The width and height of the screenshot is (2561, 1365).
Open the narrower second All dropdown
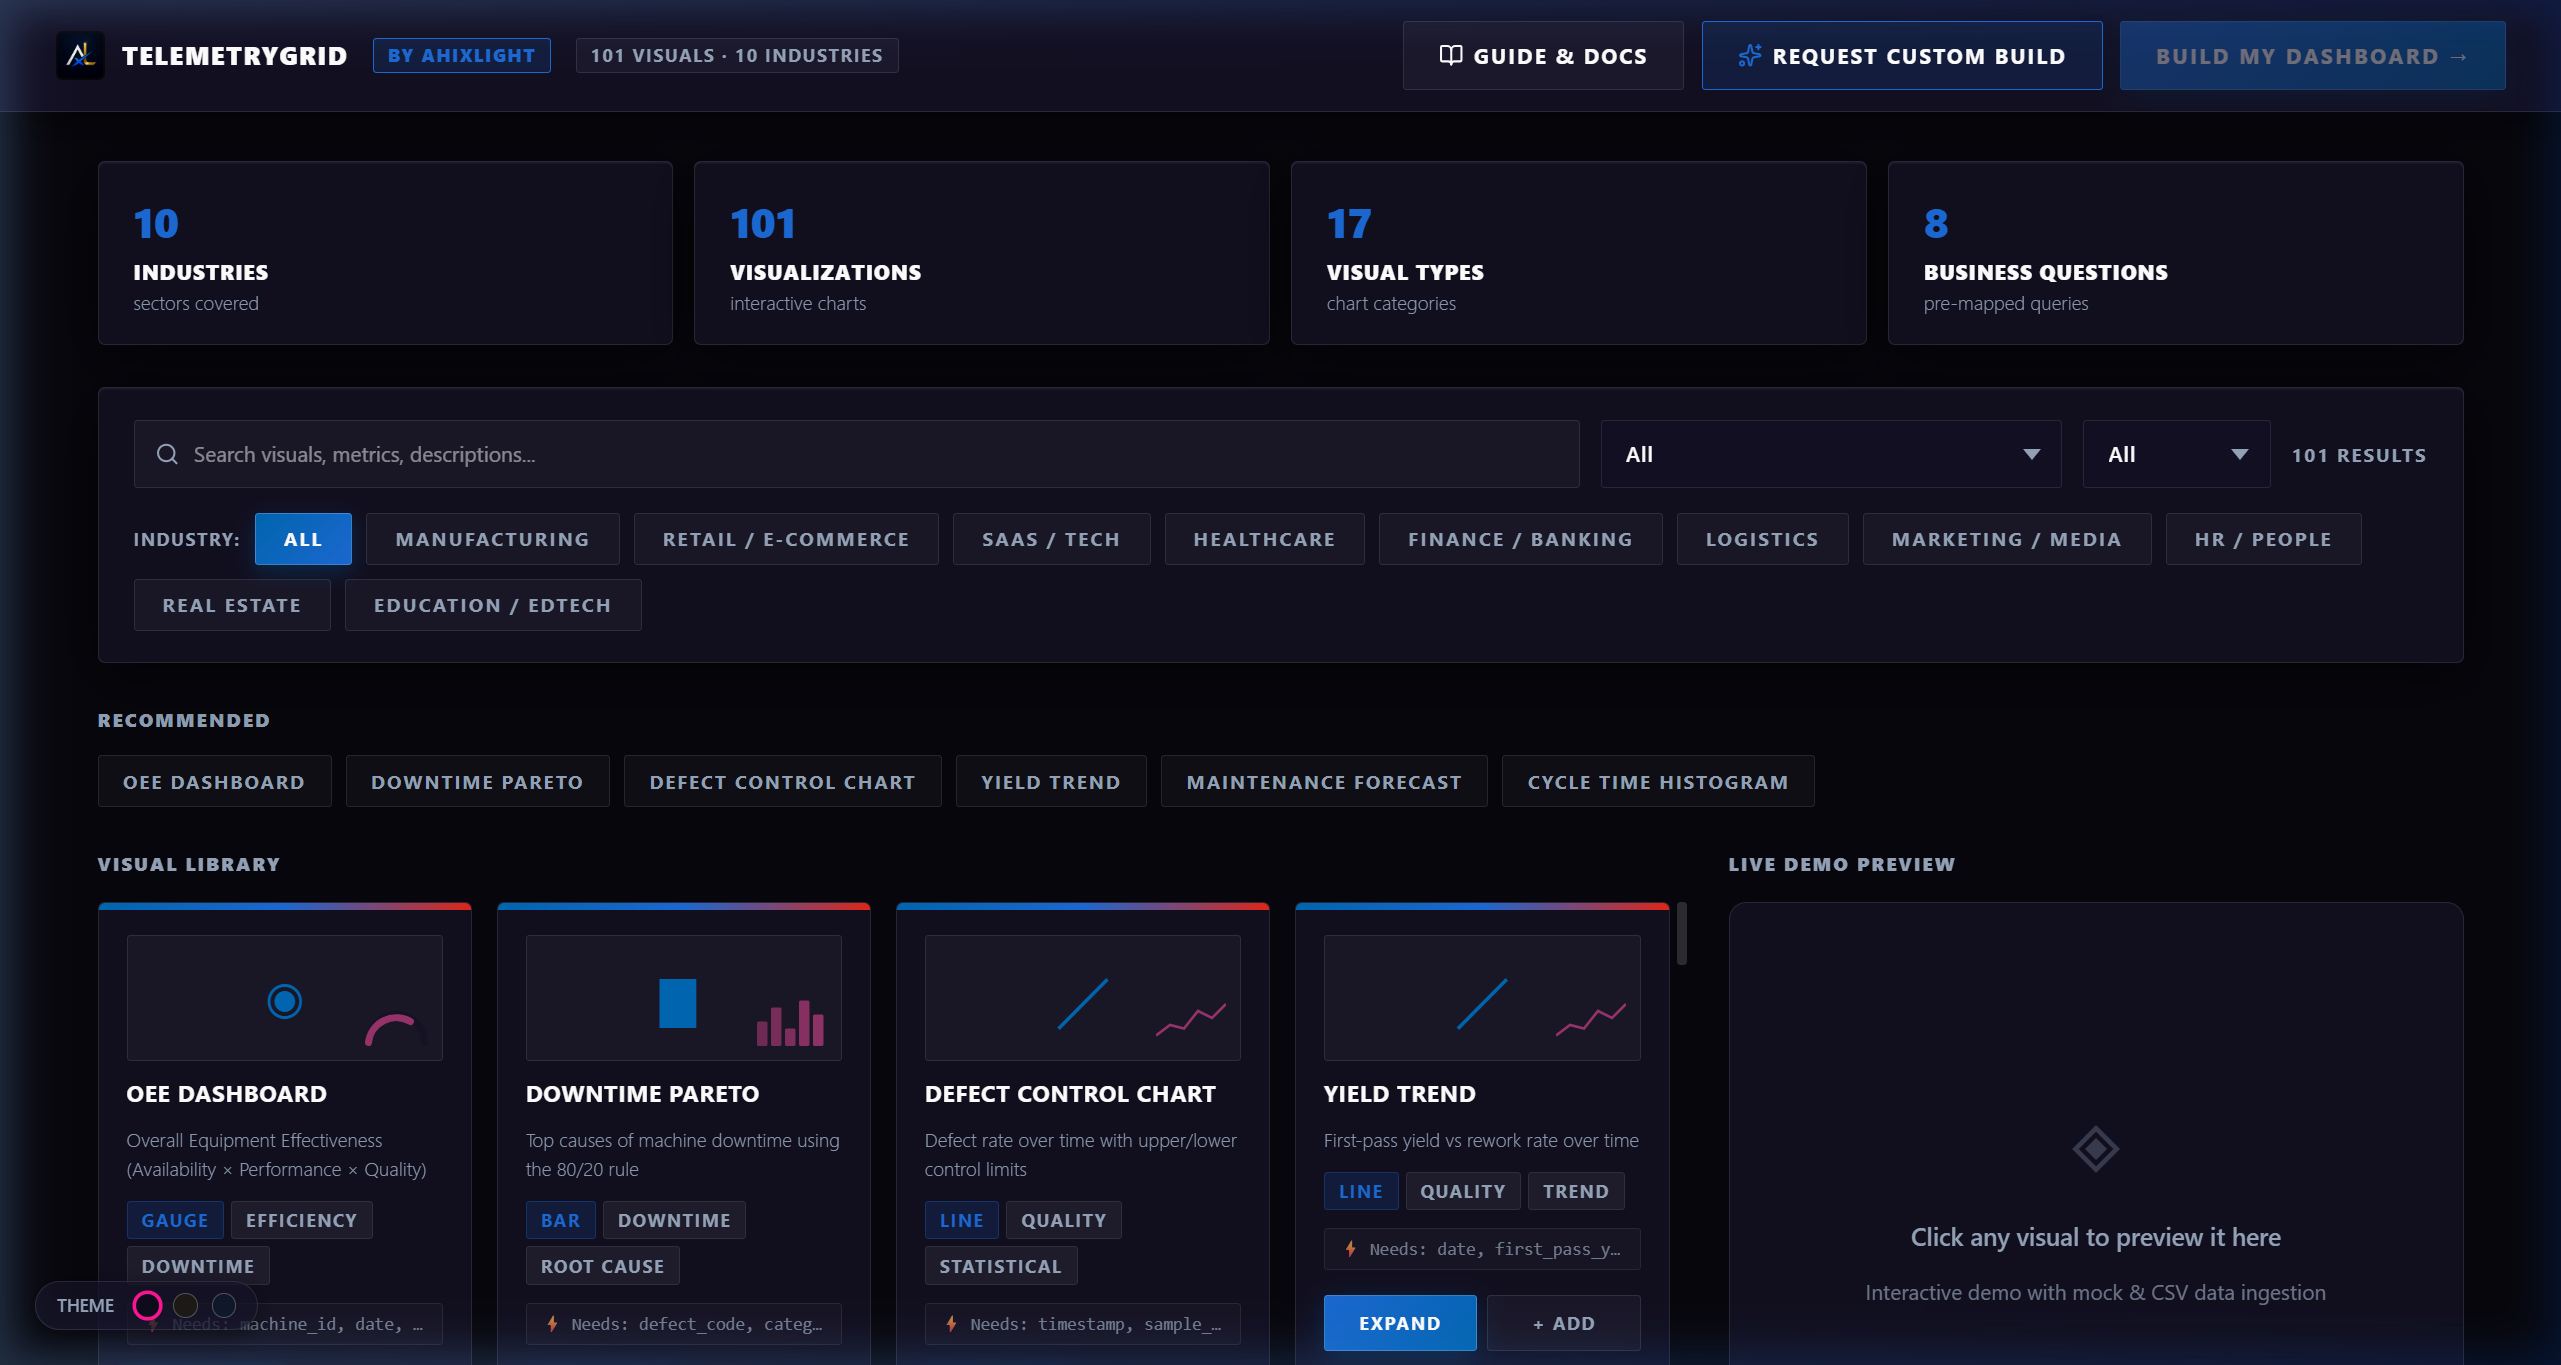[x=2177, y=454]
